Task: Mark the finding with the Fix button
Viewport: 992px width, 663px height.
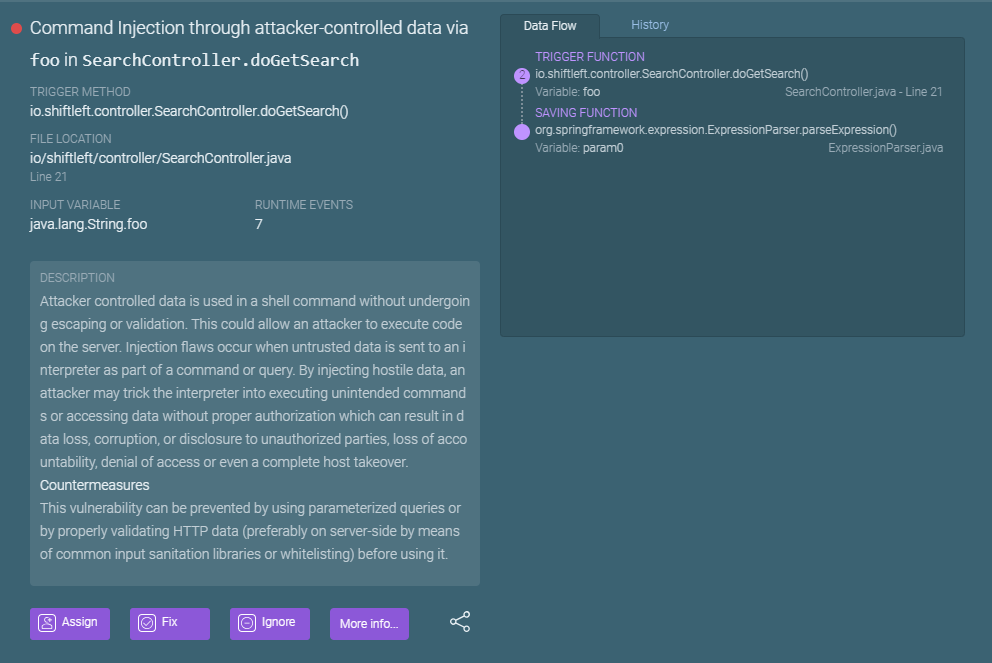Action: coord(169,623)
